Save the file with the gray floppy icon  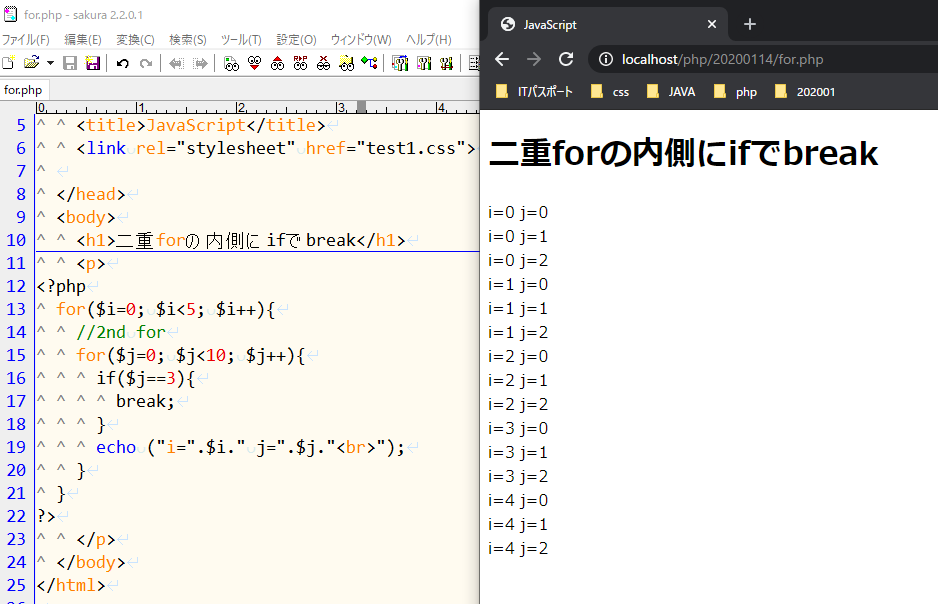(x=70, y=63)
